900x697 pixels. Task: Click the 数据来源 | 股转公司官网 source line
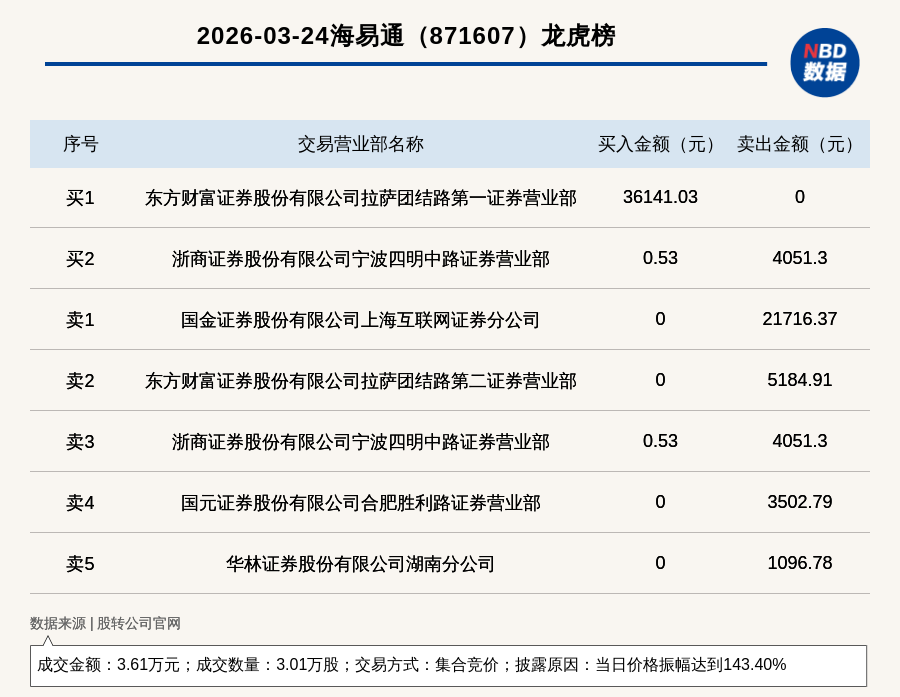[x=105, y=624]
